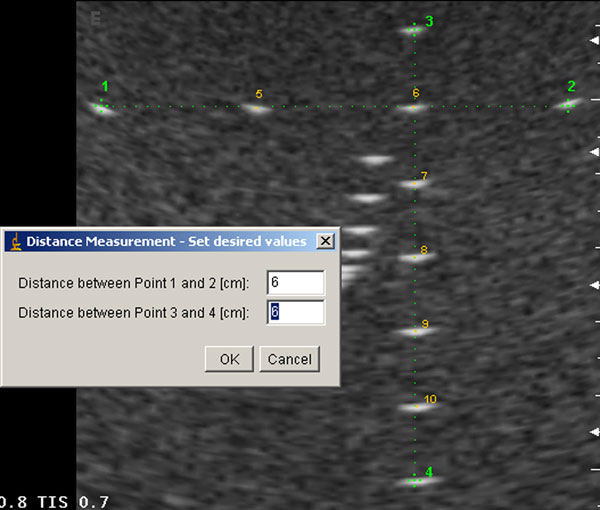Cancel the Distance Measurement dialog
This screenshot has height=510, width=600.
pyautogui.click(x=290, y=359)
